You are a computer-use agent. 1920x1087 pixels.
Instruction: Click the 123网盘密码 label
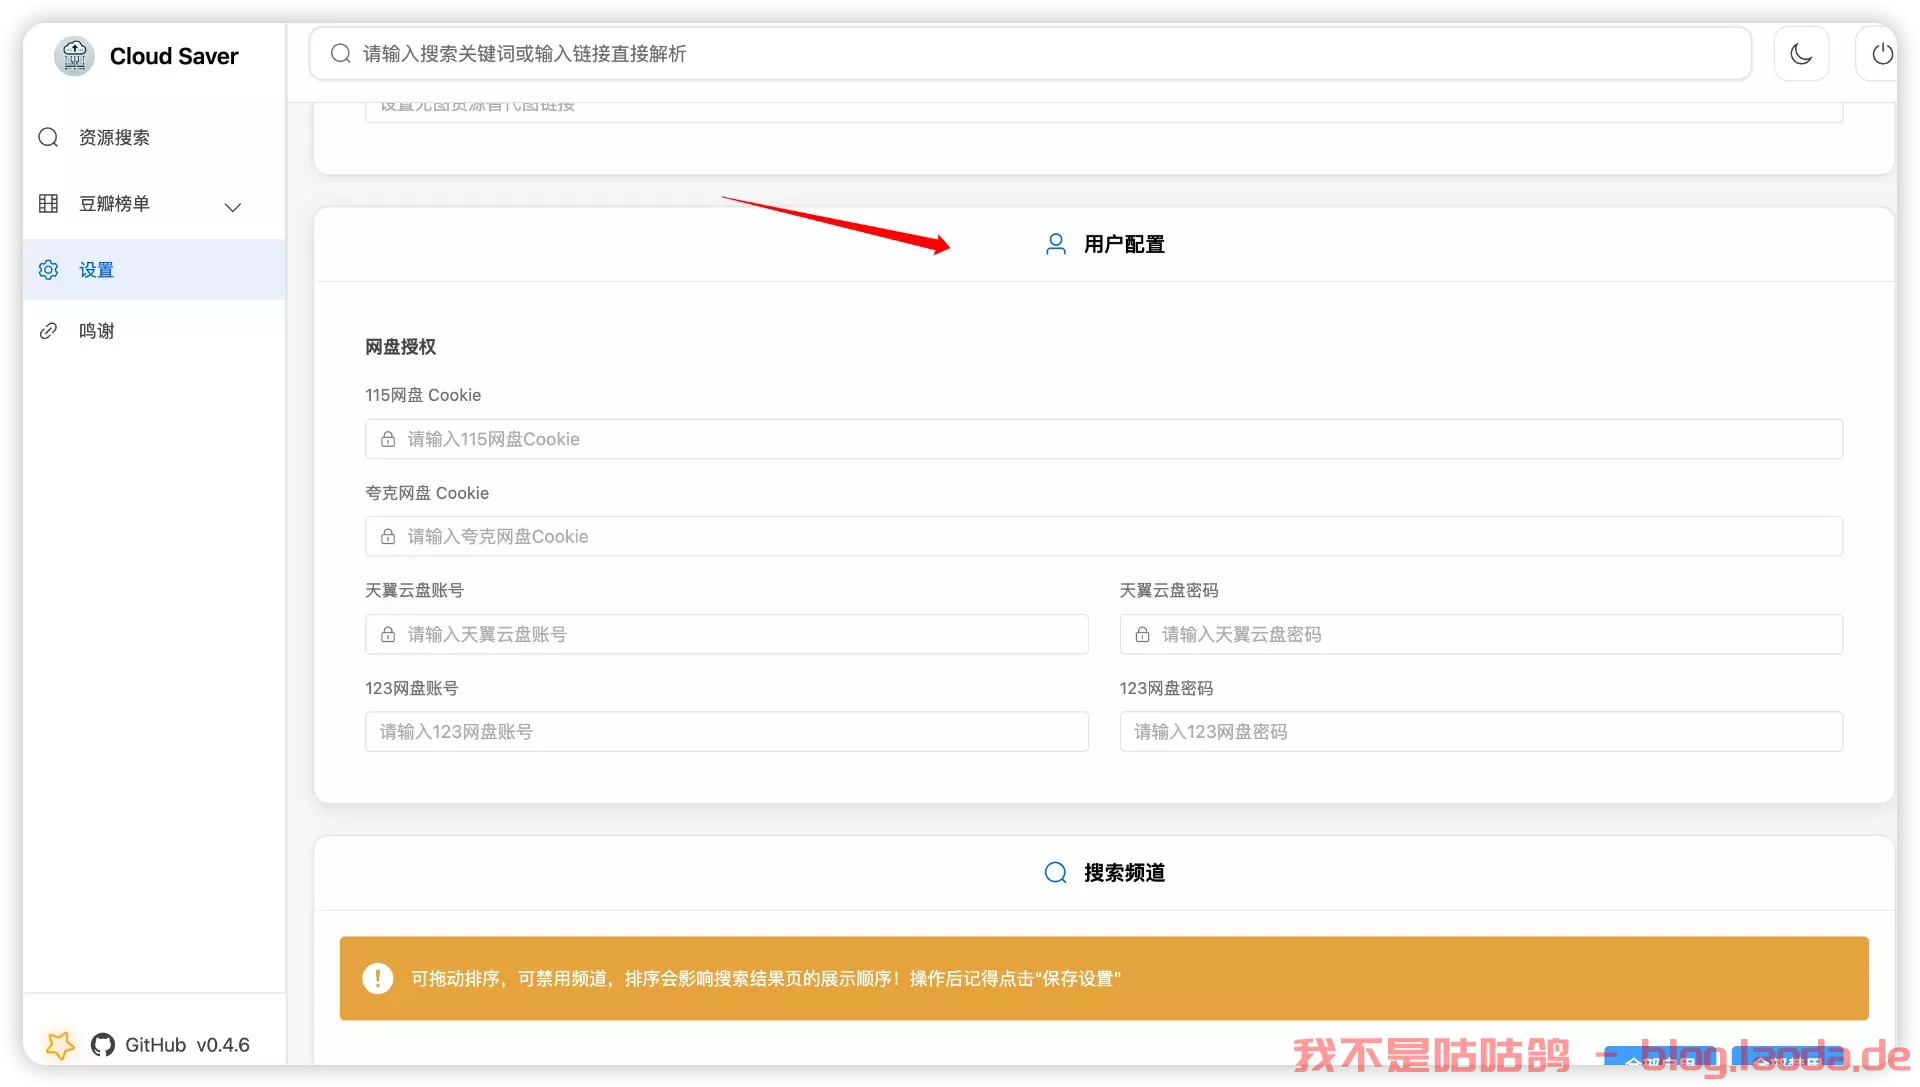[1166, 688]
